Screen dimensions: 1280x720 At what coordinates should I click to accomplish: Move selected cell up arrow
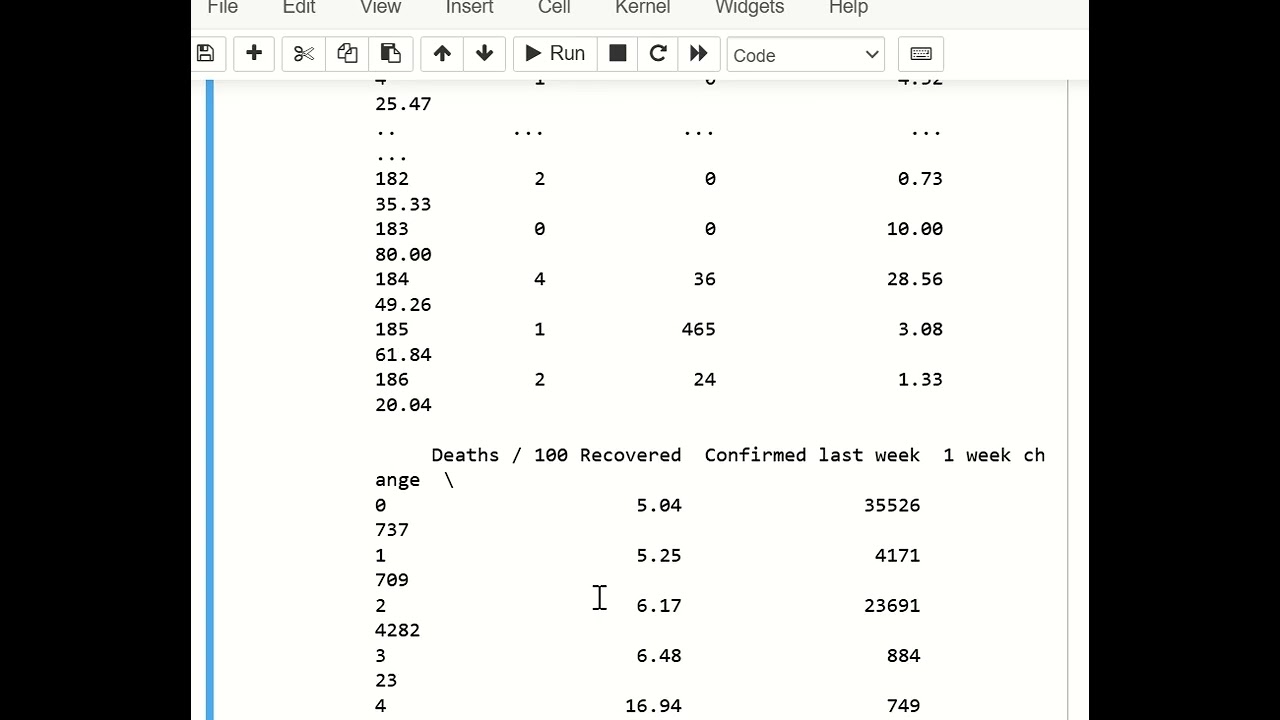point(442,54)
